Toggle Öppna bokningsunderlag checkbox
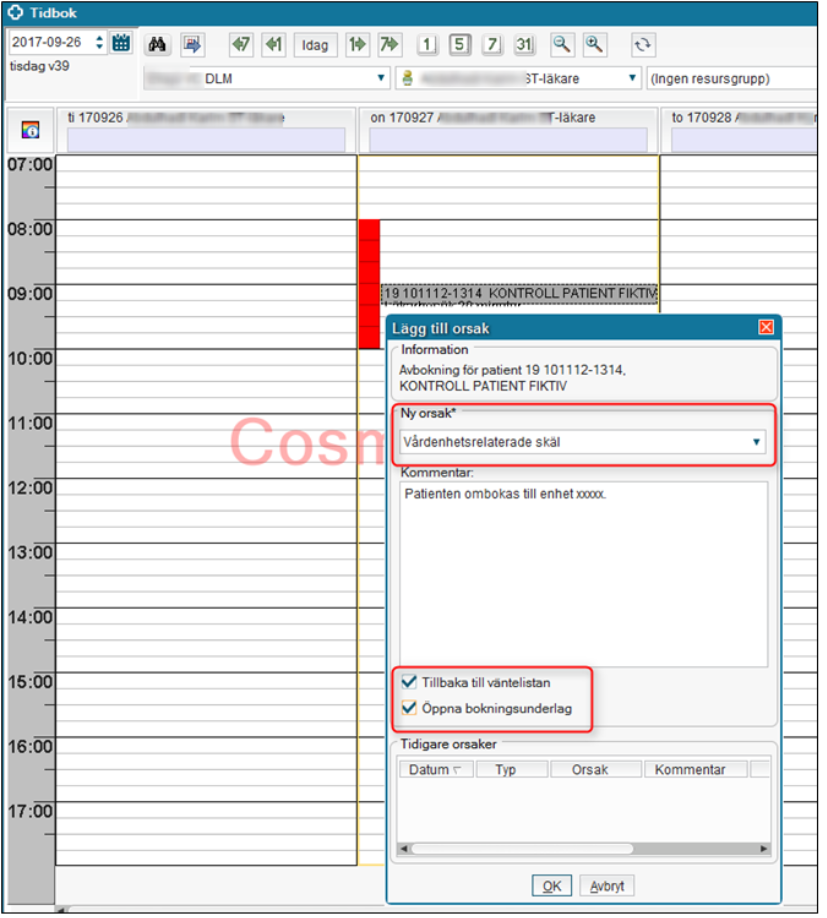827x918 pixels. [x=408, y=708]
